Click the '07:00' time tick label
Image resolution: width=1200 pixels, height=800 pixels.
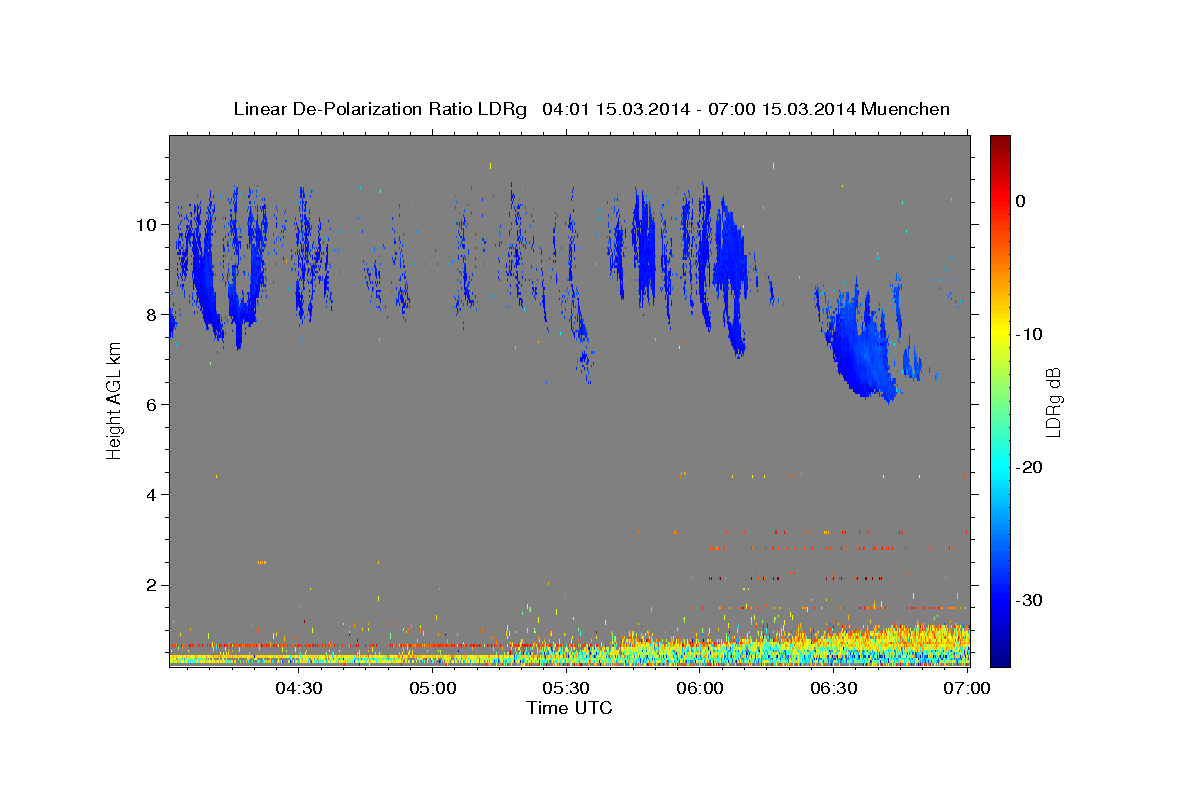[x=968, y=689]
